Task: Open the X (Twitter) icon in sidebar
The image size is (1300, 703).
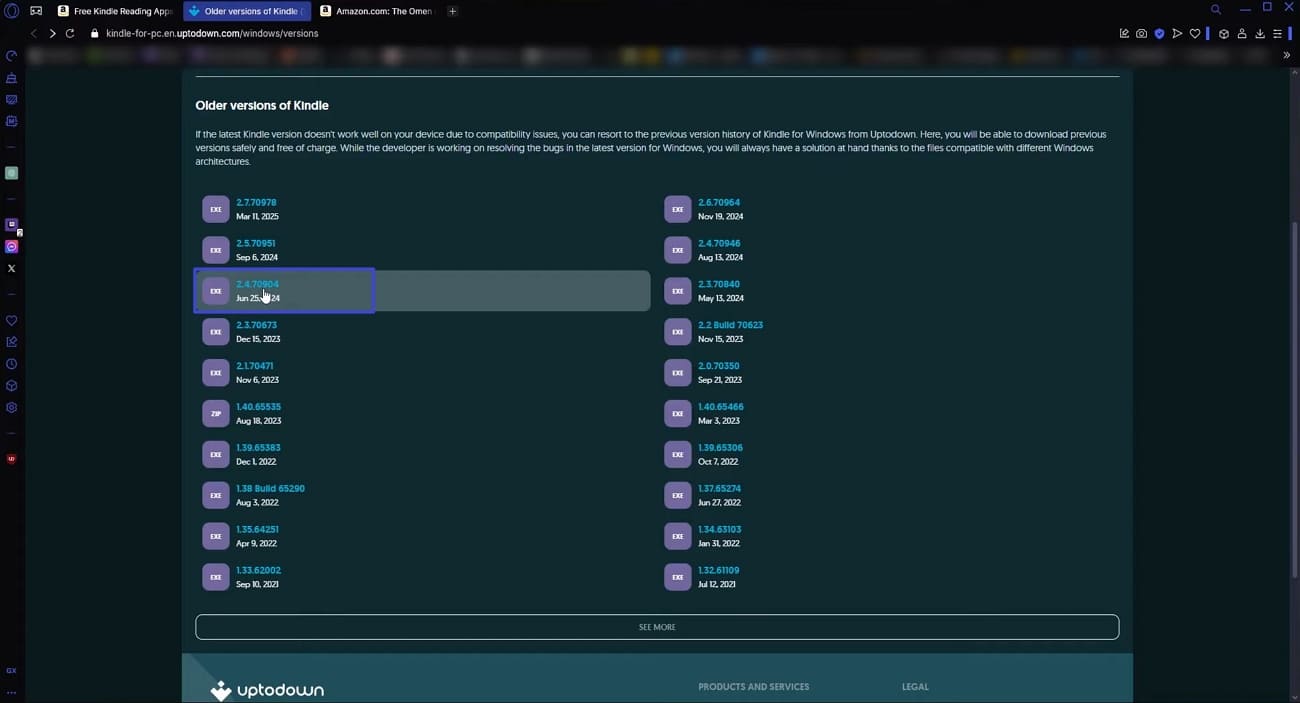Action: click(x=11, y=268)
